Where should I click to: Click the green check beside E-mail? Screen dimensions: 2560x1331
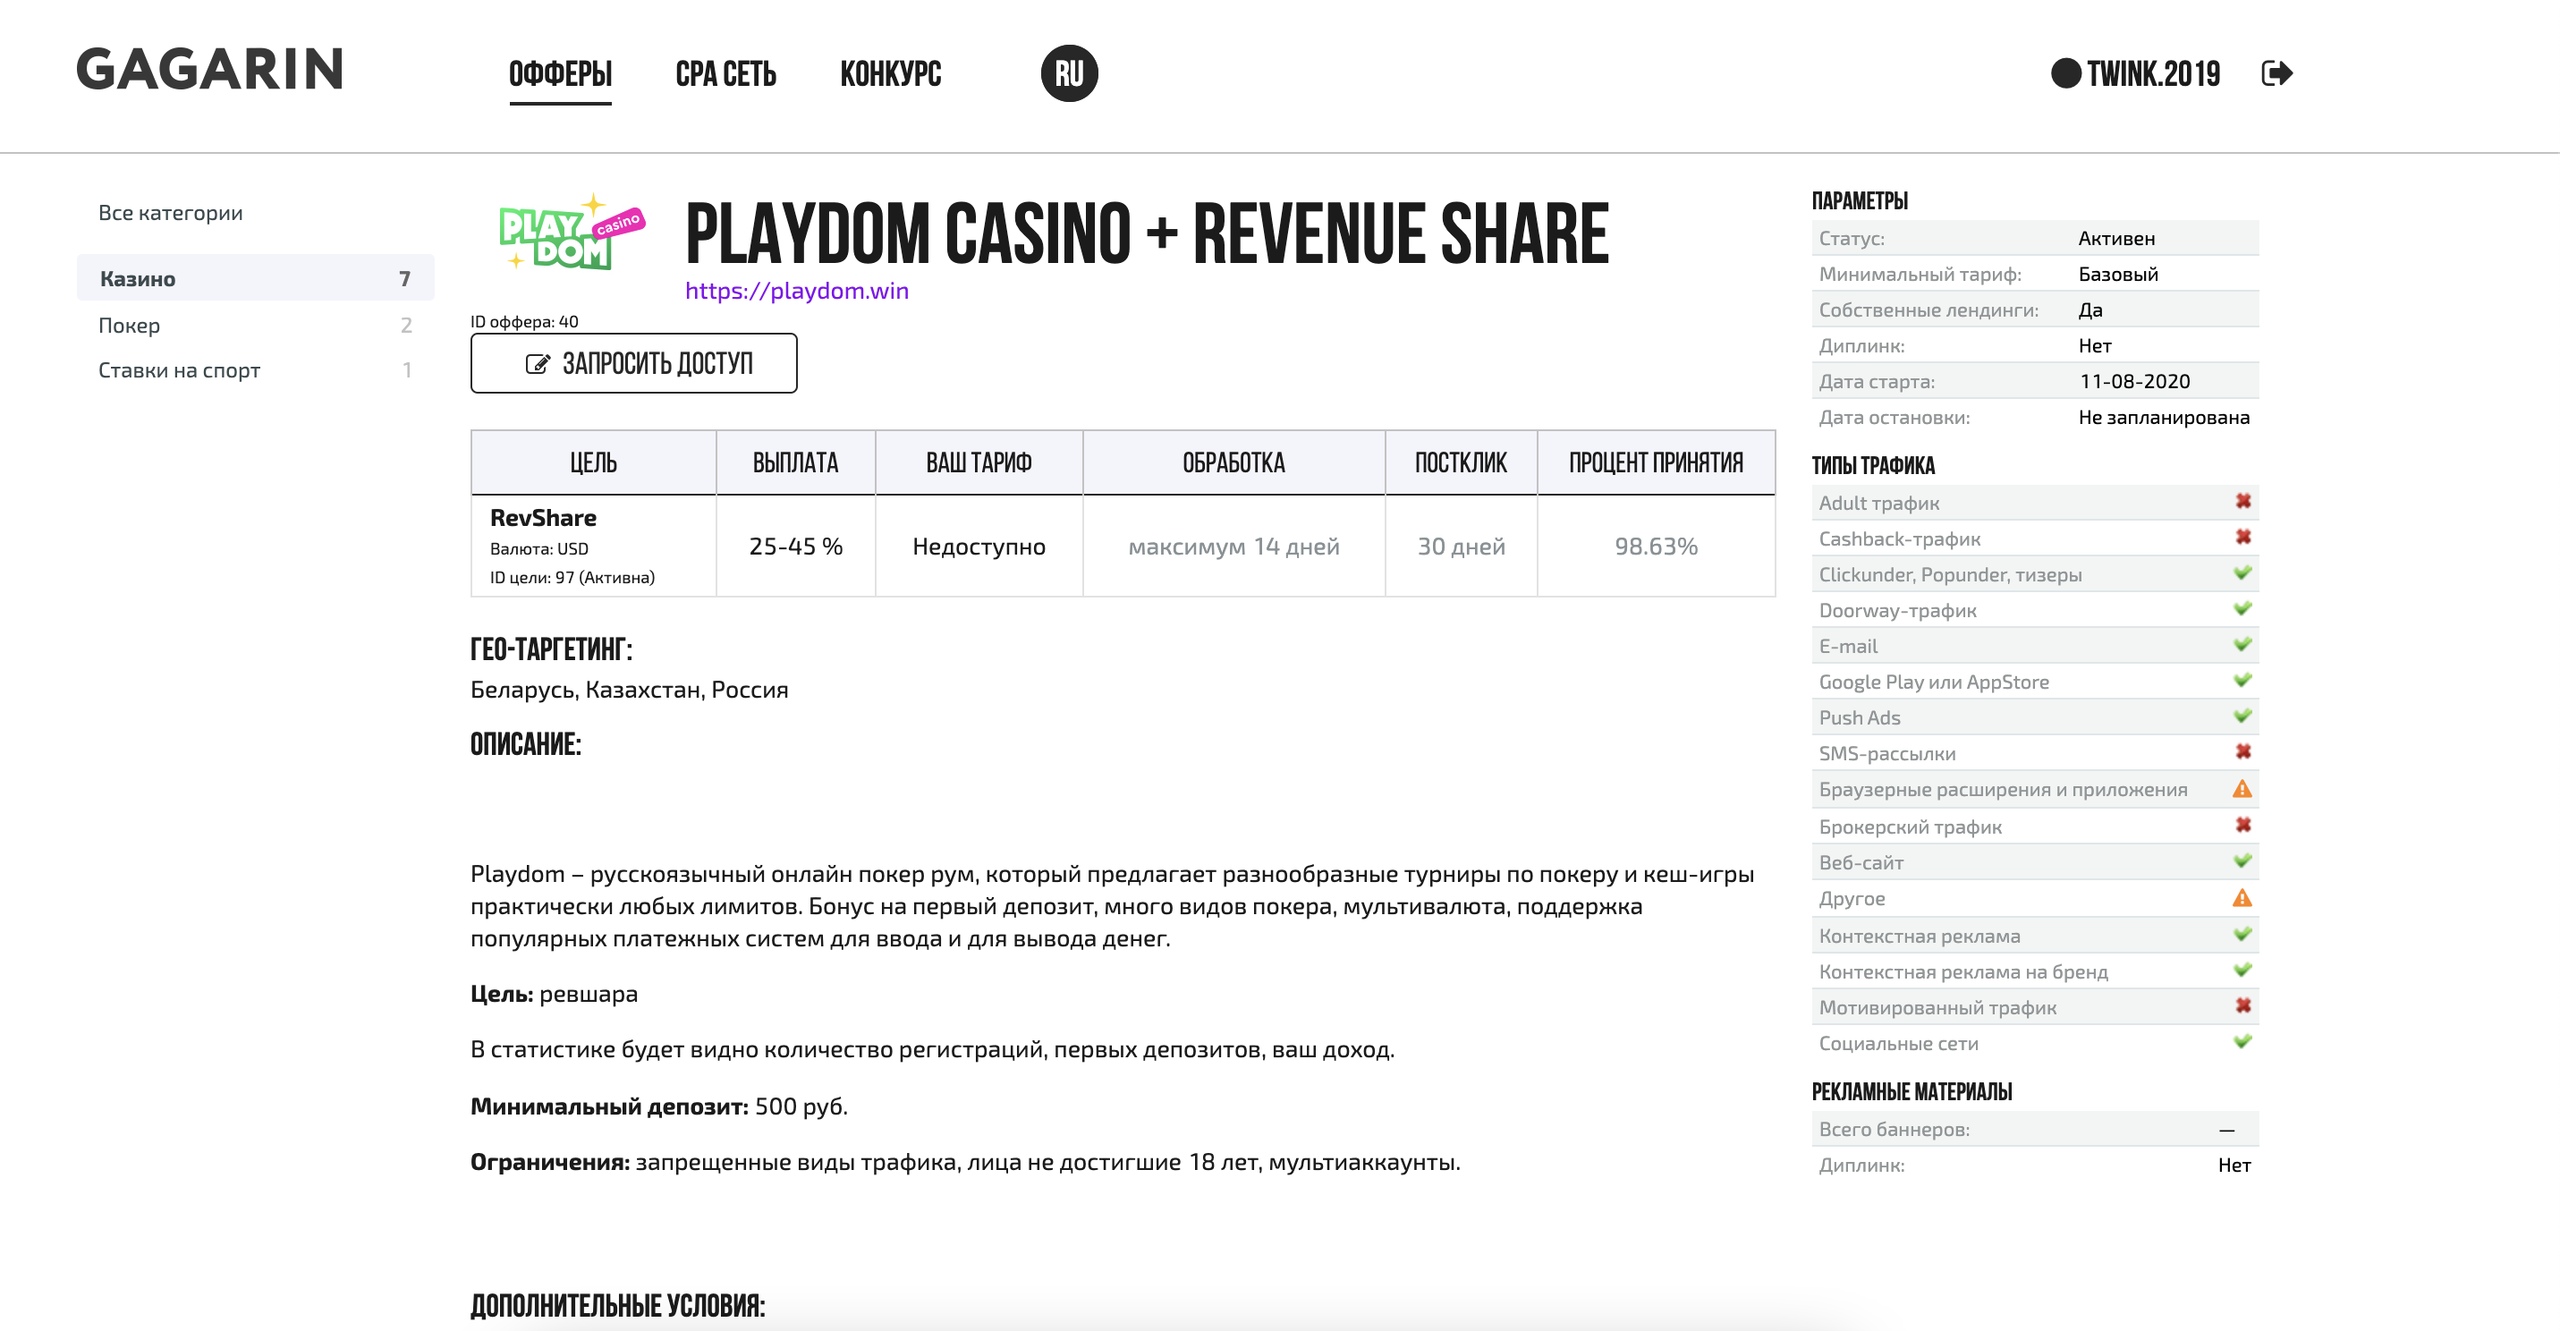click(x=2243, y=644)
